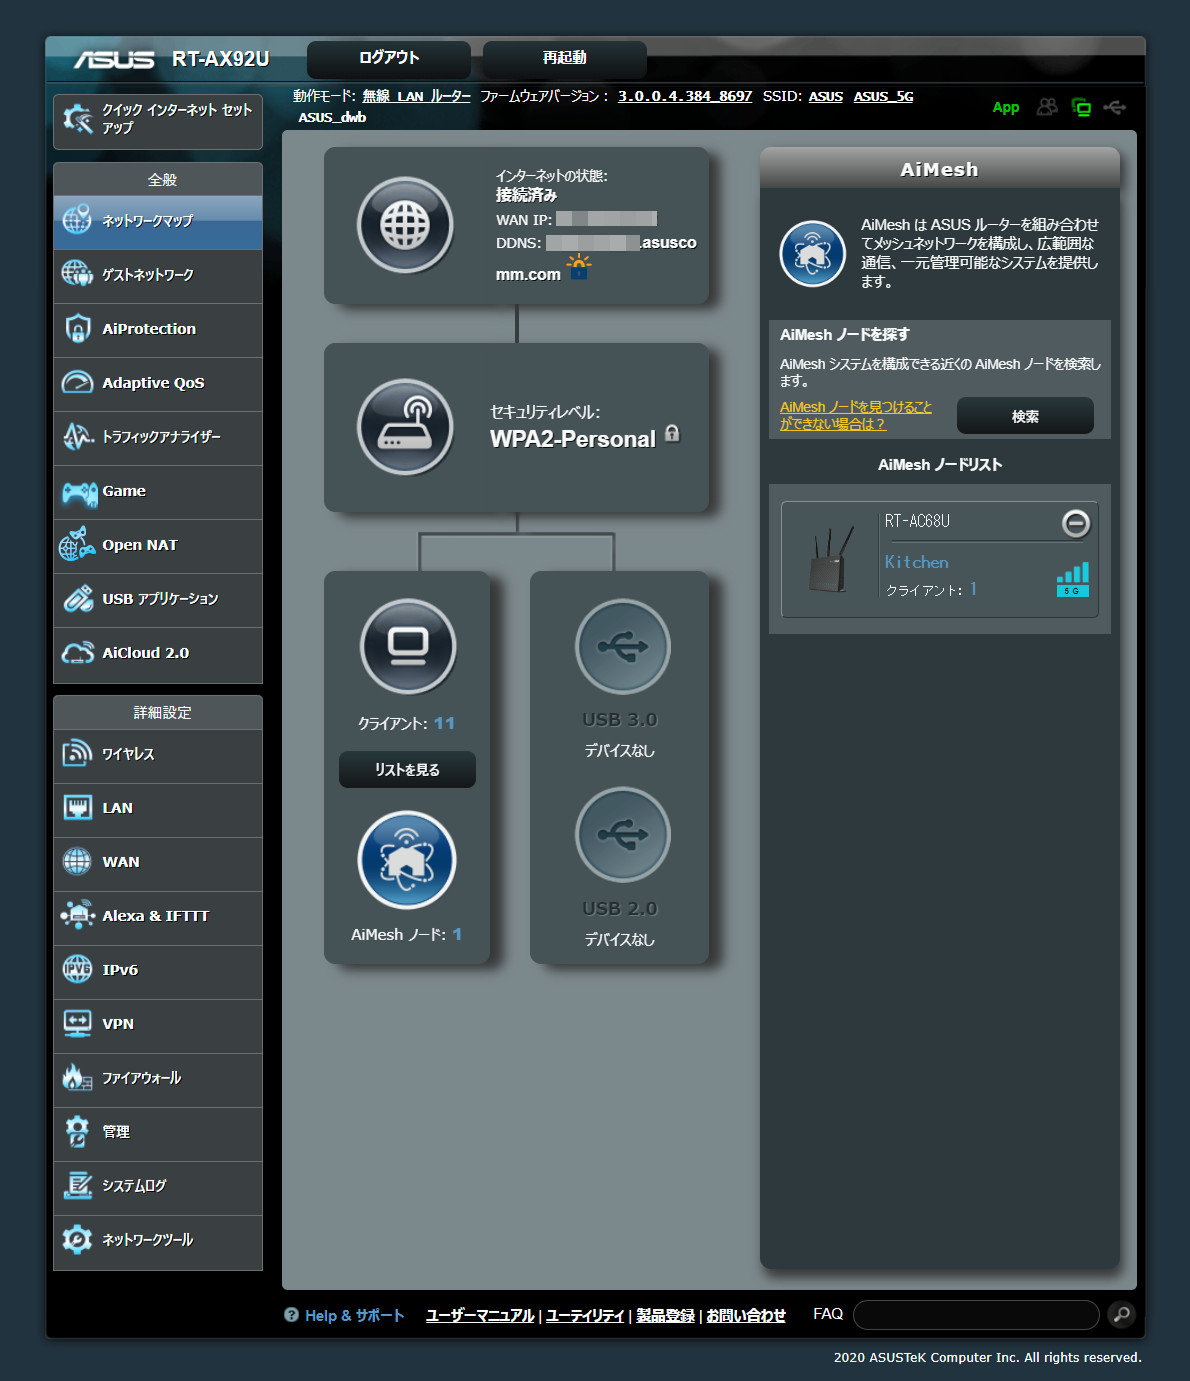Open USB Application menu item

pyautogui.click(x=158, y=599)
